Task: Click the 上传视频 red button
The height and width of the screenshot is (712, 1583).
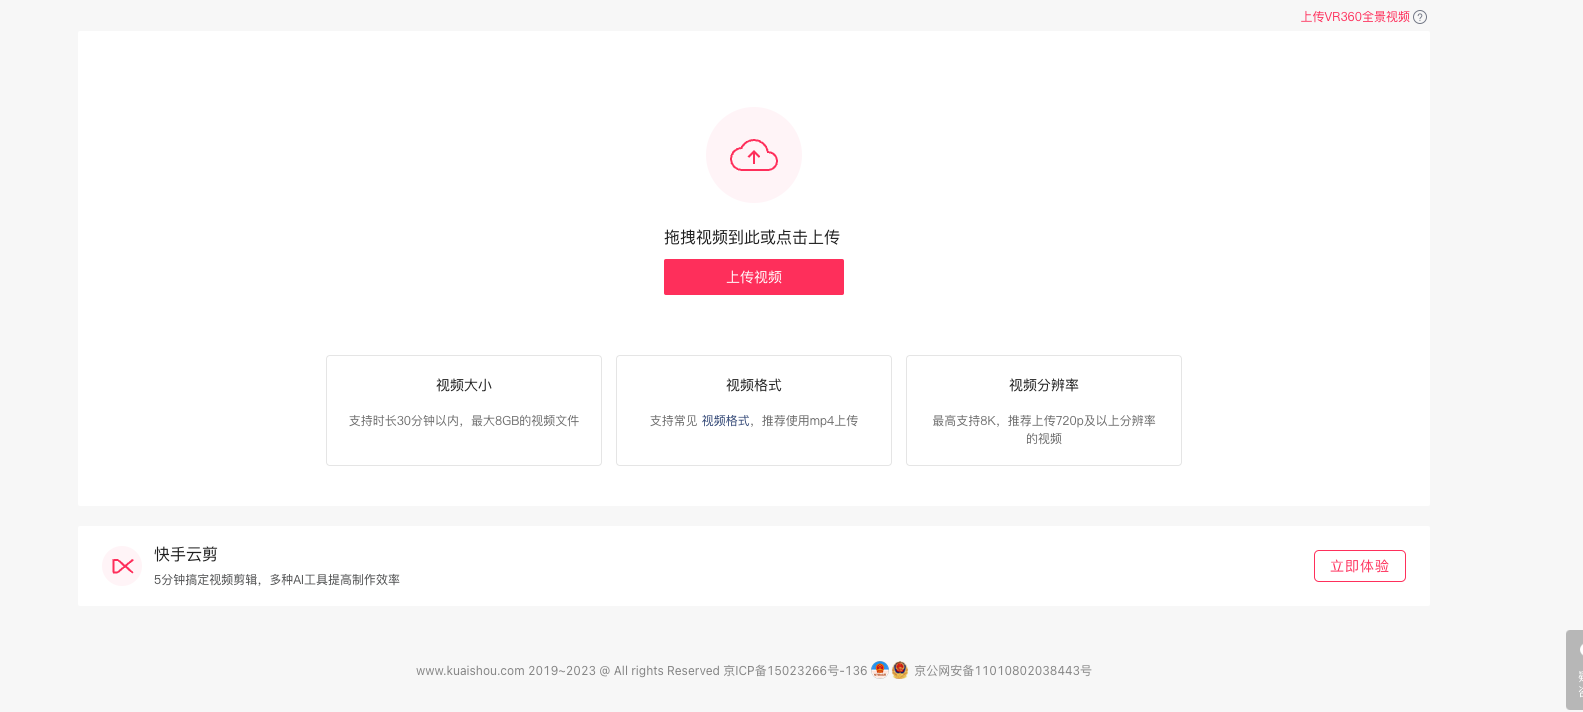Action: pos(754,277)
